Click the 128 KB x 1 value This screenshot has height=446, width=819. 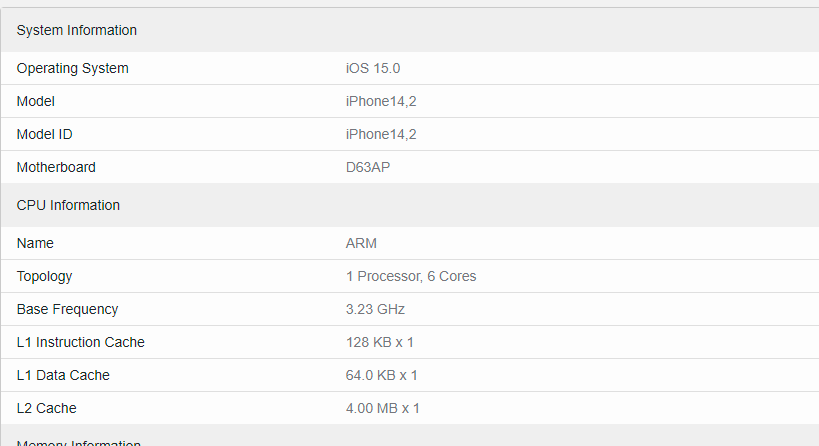pos(380,342)
